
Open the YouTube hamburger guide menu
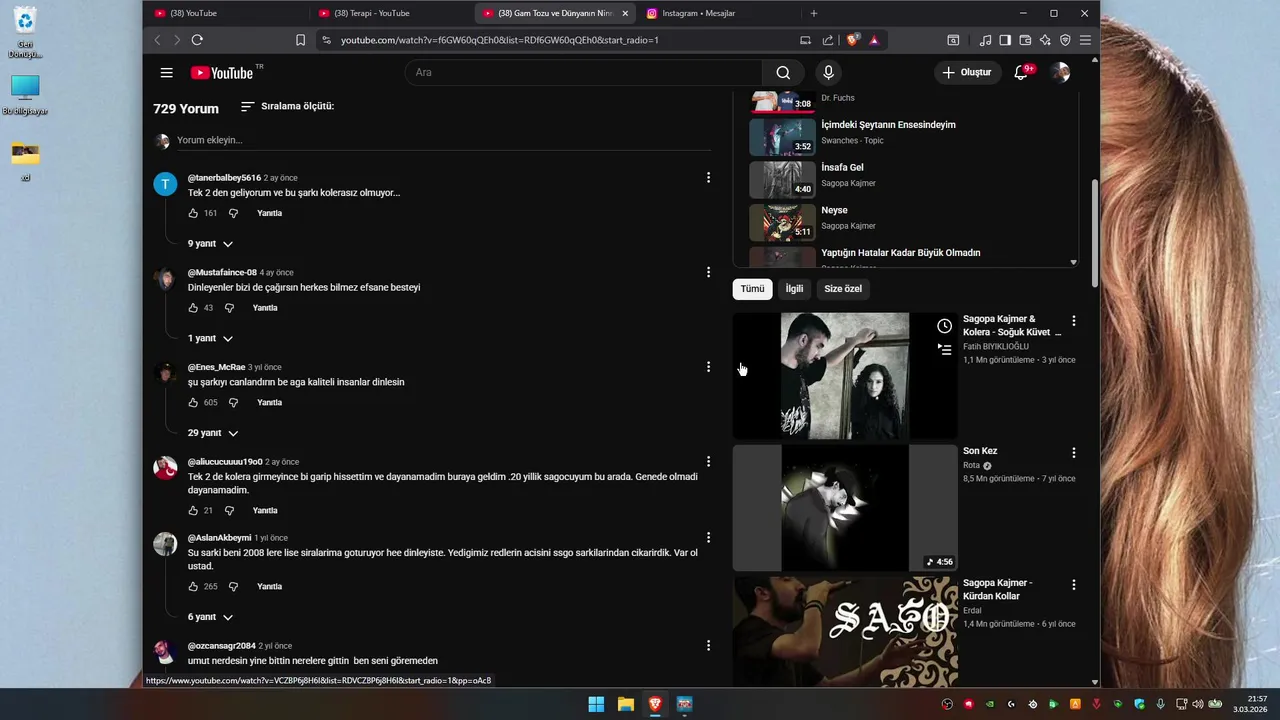(167, 72)
